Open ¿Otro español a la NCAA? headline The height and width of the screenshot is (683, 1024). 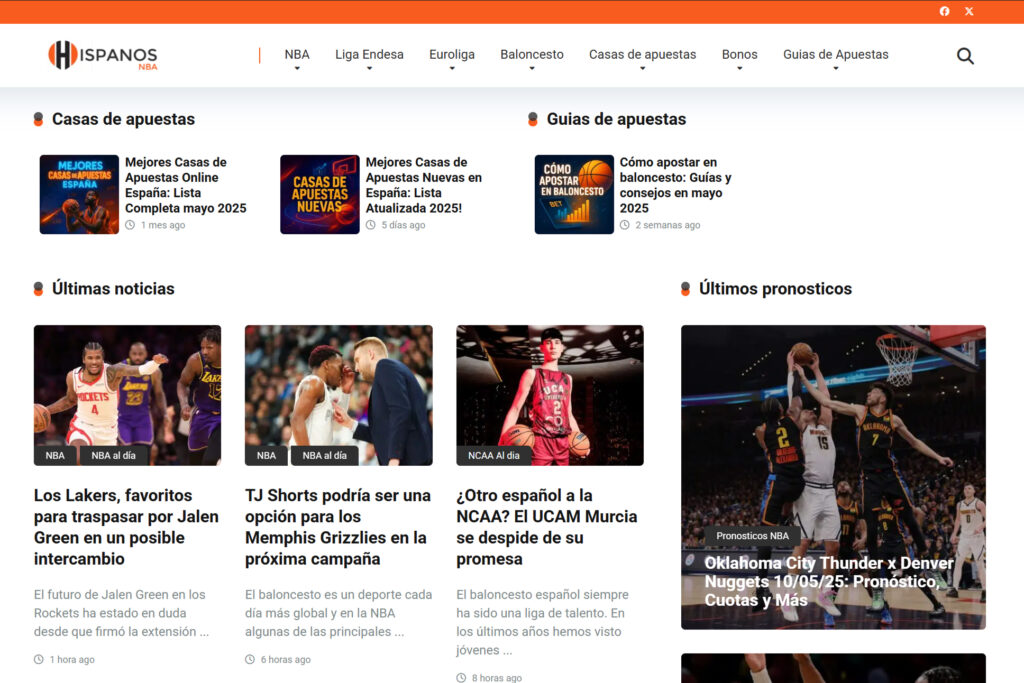point(547,527)
